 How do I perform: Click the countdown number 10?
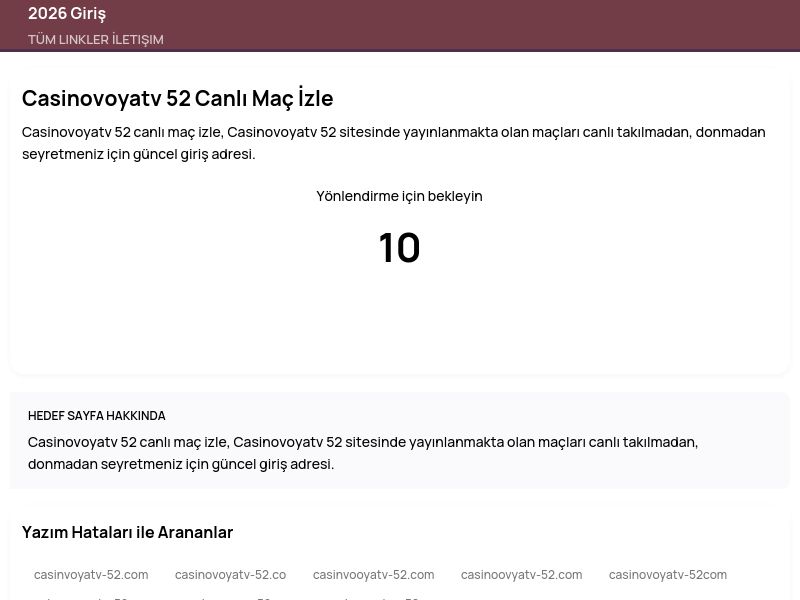click(x=399, y=248)
